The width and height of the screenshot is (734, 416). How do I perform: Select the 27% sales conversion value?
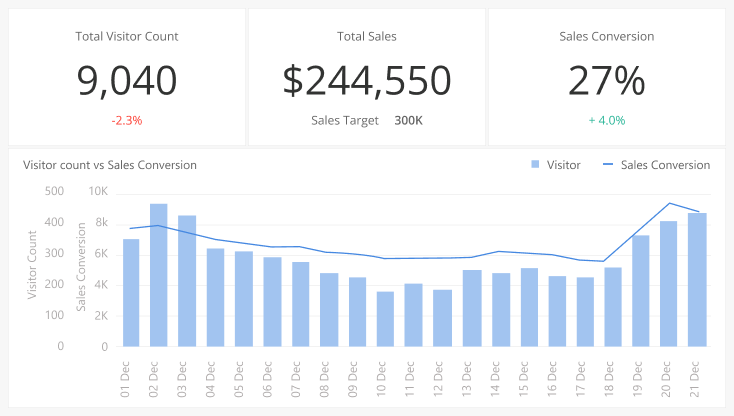[x=607, y=80]
